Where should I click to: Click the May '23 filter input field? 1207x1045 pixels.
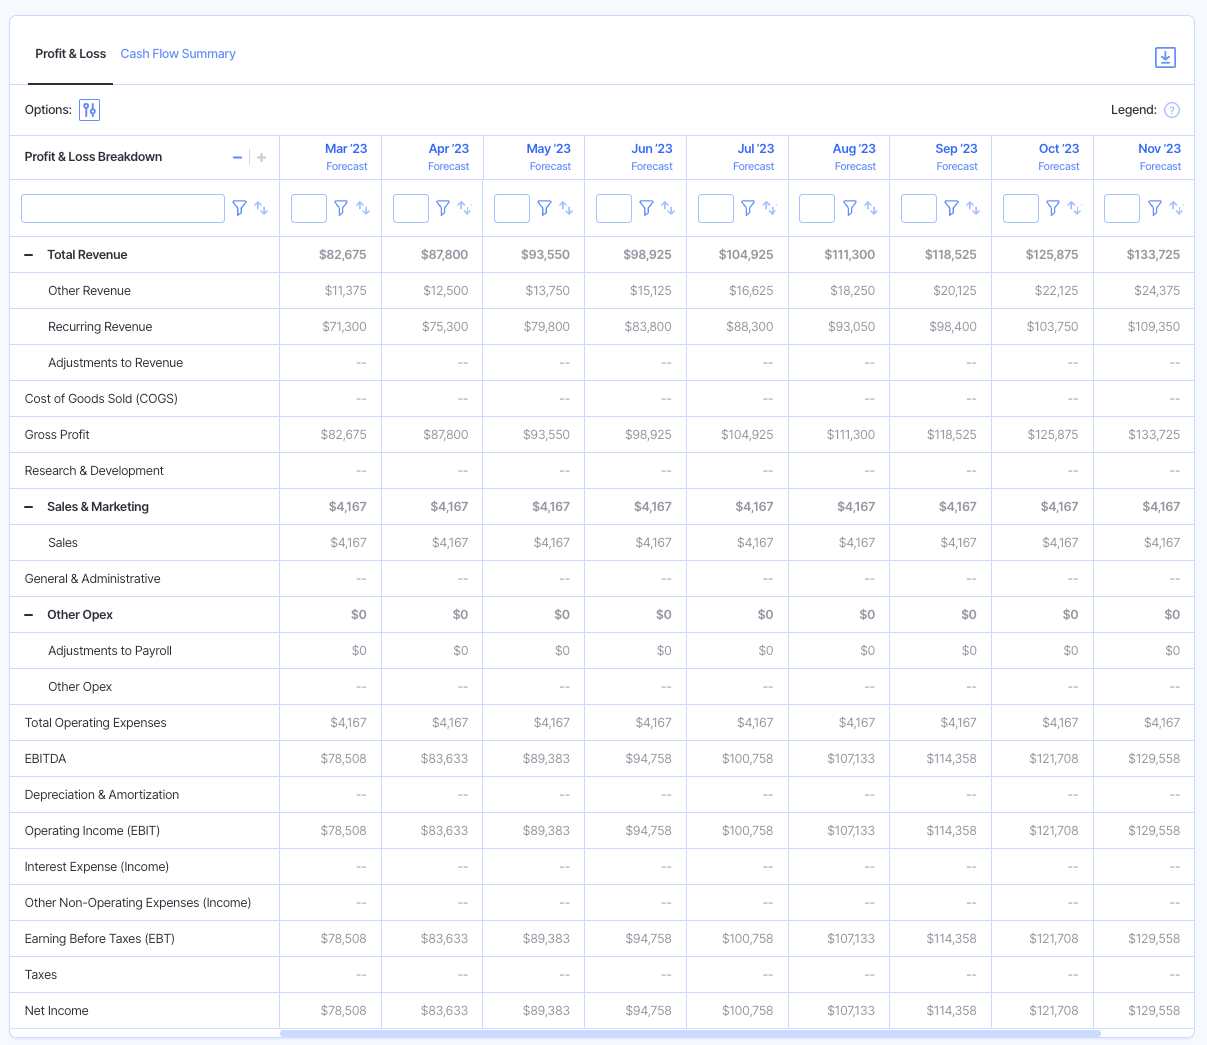coord(512,208)
